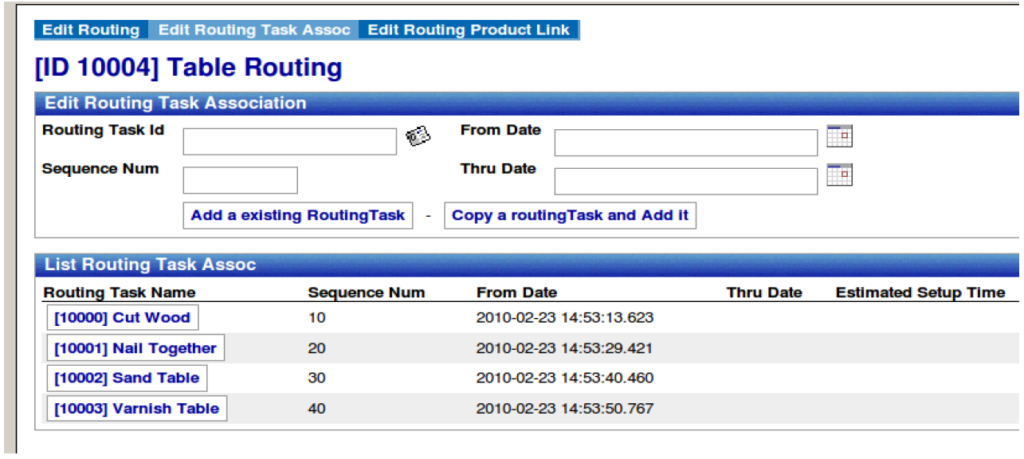Focus the Sequence Num input box

coord(240,180)
